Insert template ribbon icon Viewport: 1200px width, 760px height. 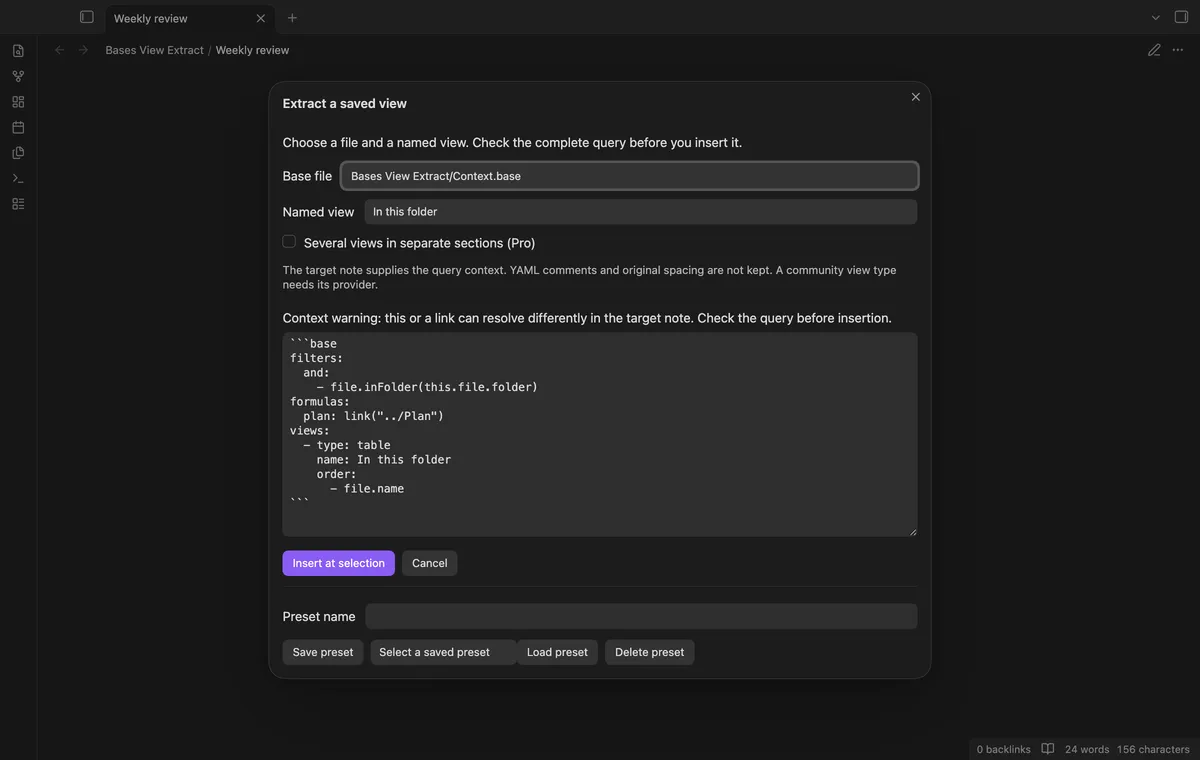click(18, 153)
